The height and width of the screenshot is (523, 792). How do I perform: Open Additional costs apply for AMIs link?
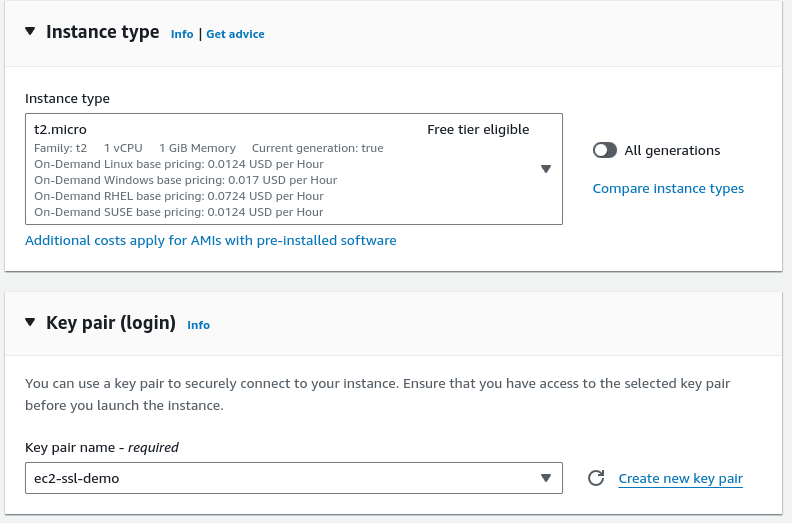(210, 240)
